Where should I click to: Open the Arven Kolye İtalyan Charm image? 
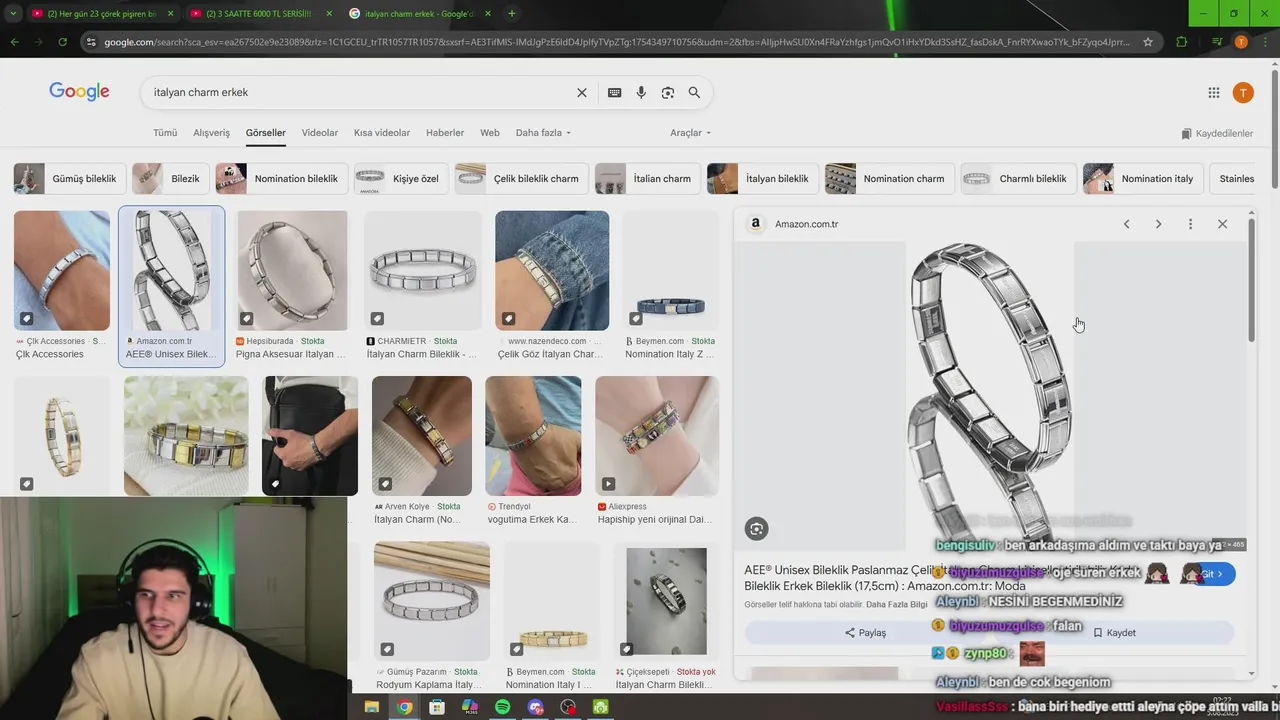click(x=422, y=436)
